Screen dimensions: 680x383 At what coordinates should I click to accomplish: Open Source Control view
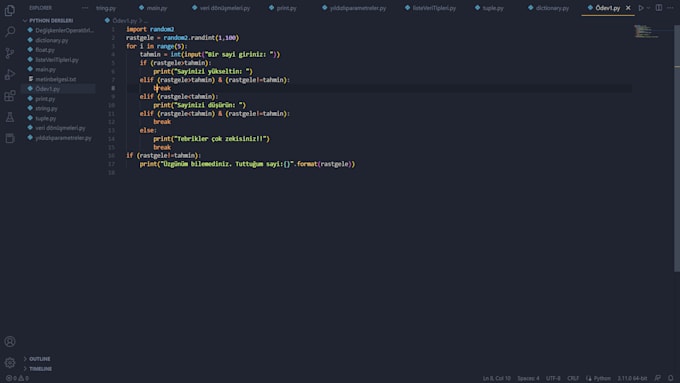pyautogui.click(x=10, y=53)
